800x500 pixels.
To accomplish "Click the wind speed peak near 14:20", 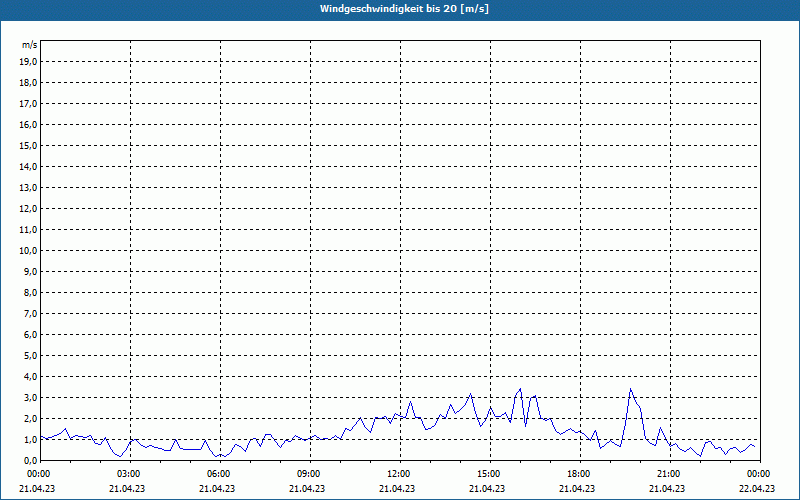I will [x=470, y=394].
